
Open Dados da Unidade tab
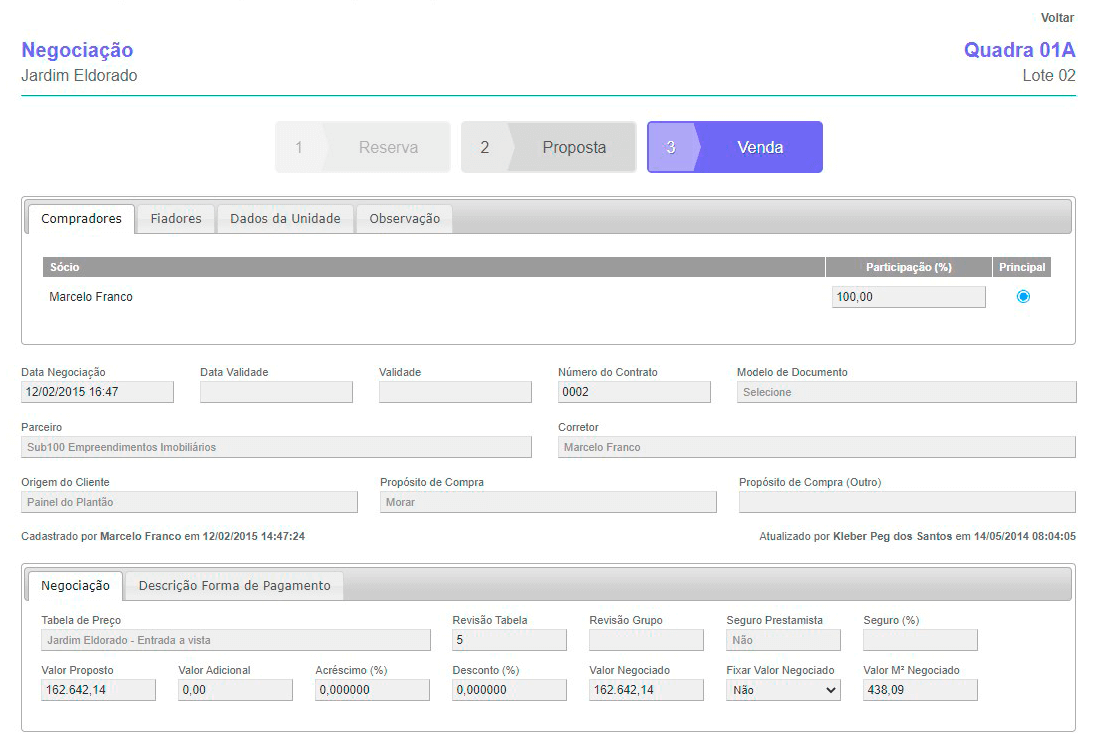tap(285, 218)
